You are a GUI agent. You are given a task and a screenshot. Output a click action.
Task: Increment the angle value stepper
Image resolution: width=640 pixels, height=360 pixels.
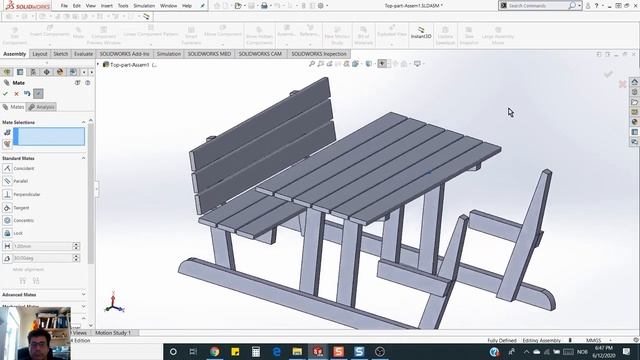76,256
